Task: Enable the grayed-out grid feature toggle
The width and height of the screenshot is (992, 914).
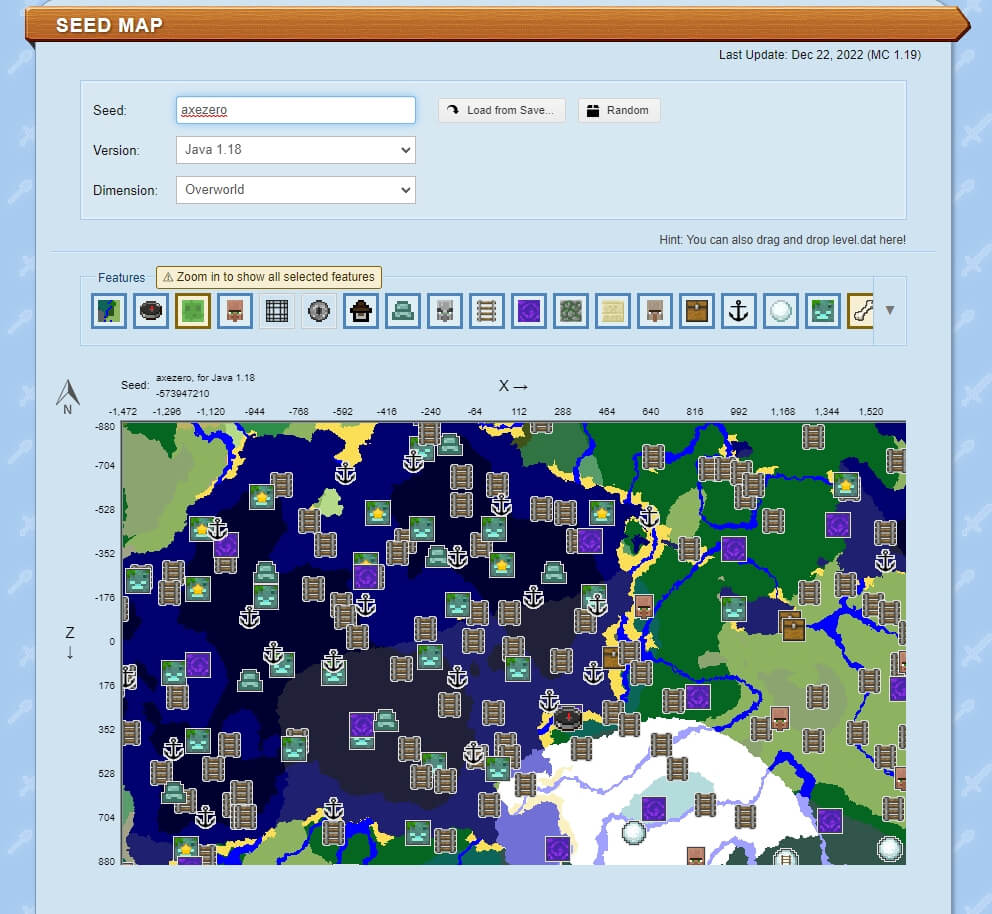Action: point(276,311)
